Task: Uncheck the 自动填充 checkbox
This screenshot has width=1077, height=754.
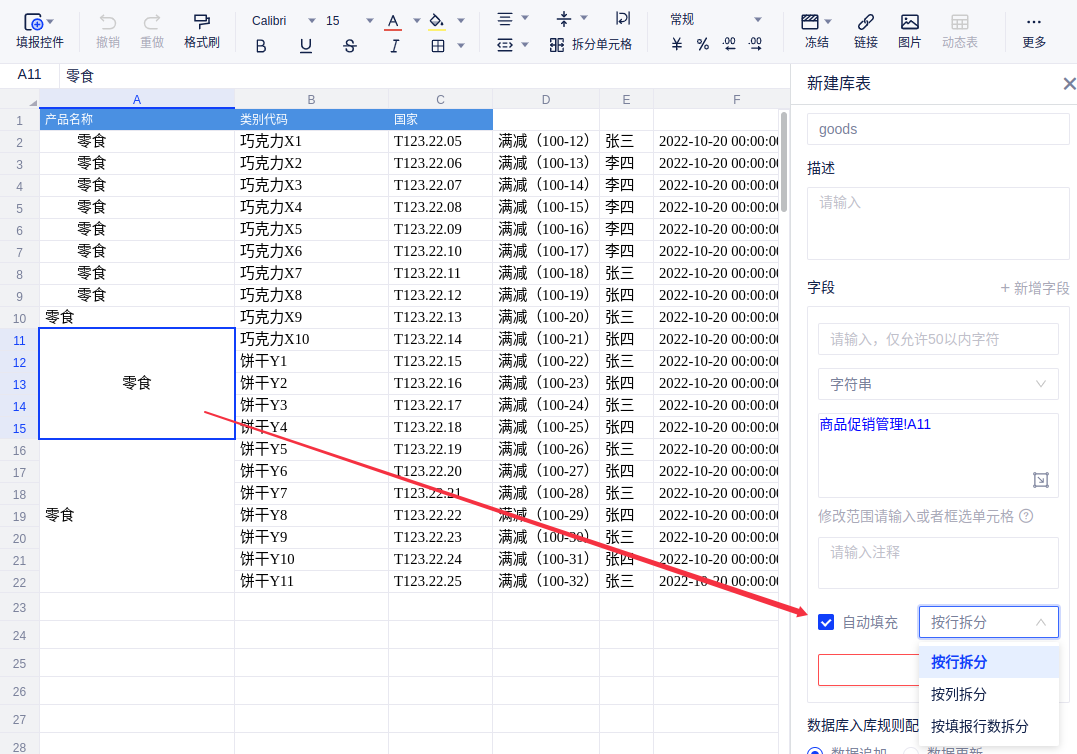Action: 826,622
